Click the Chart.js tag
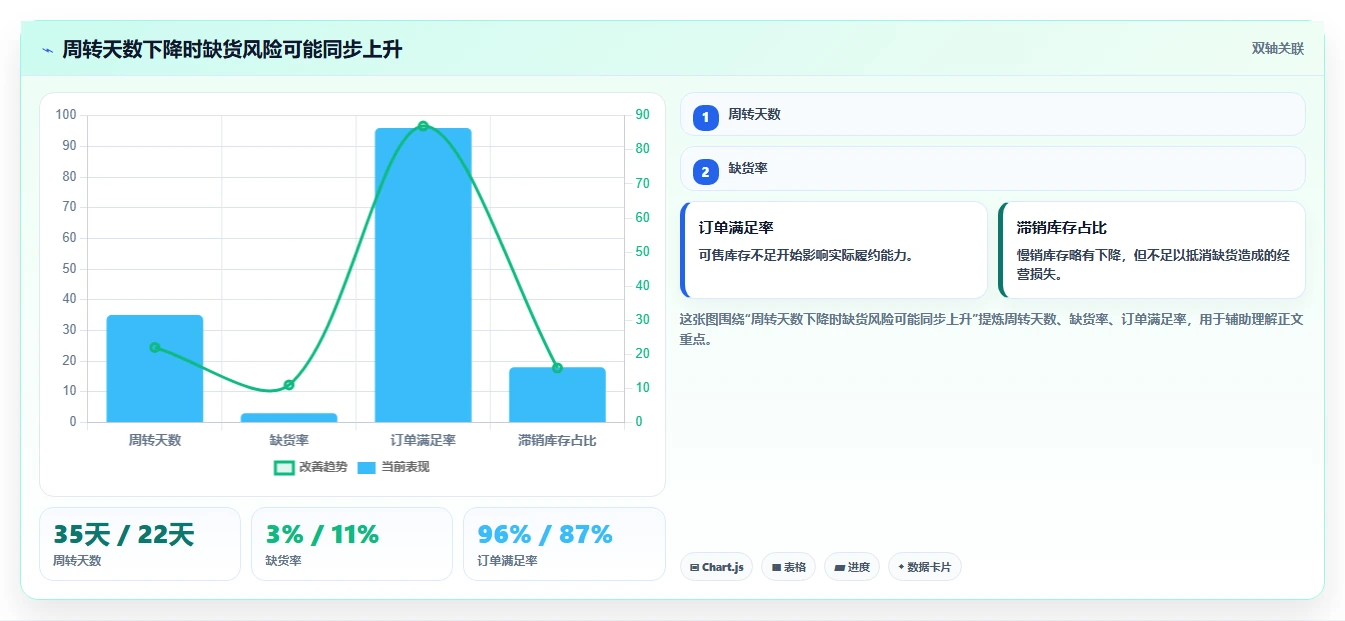The image size is (1345, 621). [x=716, y=567]
